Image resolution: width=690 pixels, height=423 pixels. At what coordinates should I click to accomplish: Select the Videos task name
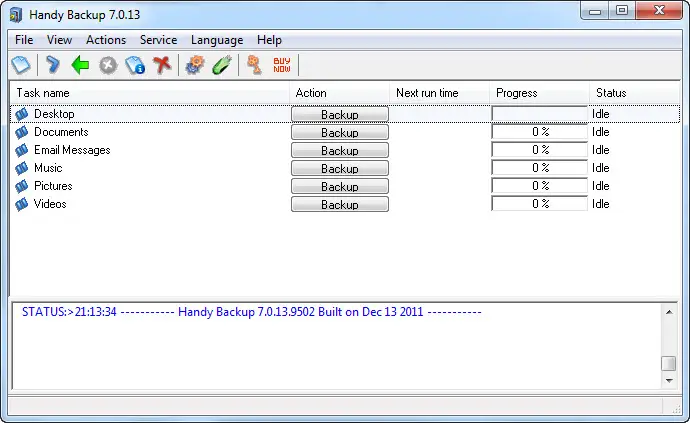pos(50,204)
